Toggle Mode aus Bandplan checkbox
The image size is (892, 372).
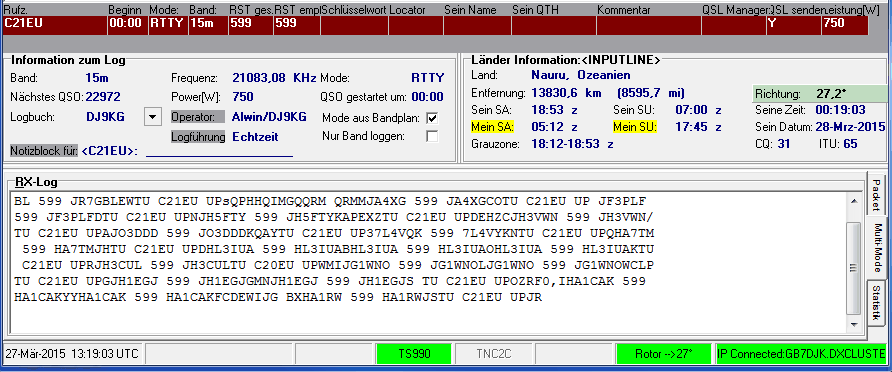tap(432, 118)
